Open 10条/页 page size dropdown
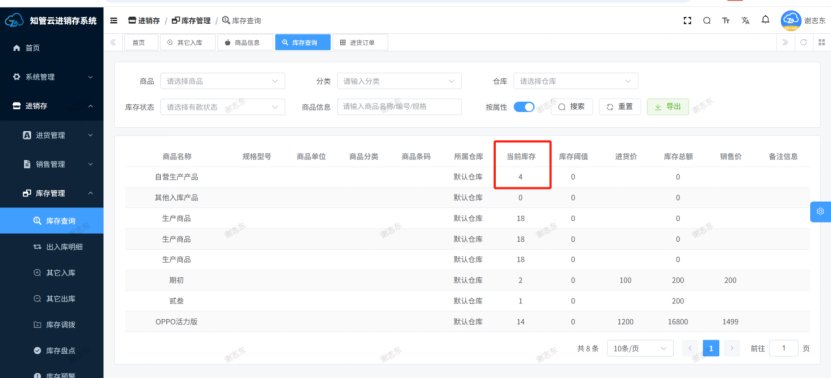 pyautogui.click(x=640, y=348)
